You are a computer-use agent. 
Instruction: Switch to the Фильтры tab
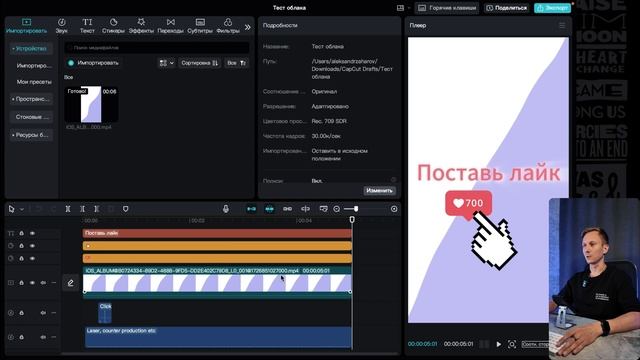tap(228, 26)
